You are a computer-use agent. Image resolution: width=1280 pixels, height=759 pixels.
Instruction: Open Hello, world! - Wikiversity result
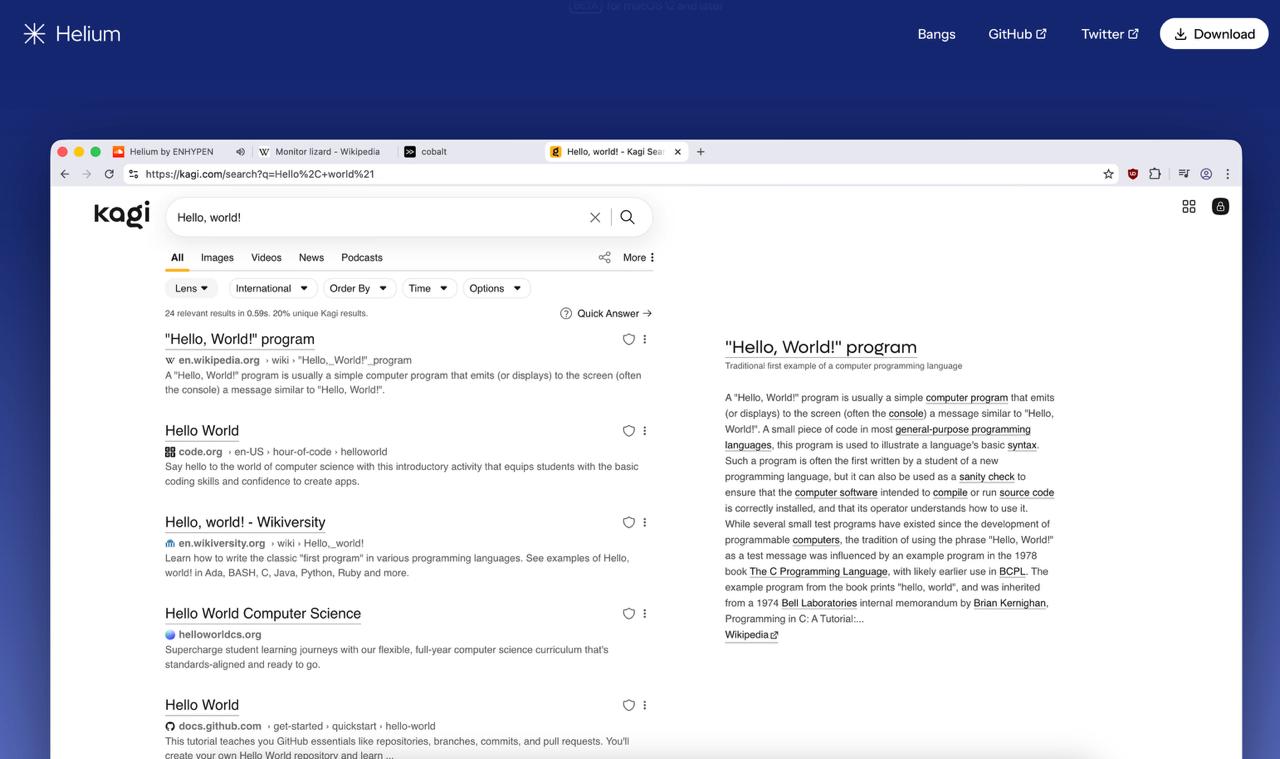pyautogui.click(x=245, y=522)
